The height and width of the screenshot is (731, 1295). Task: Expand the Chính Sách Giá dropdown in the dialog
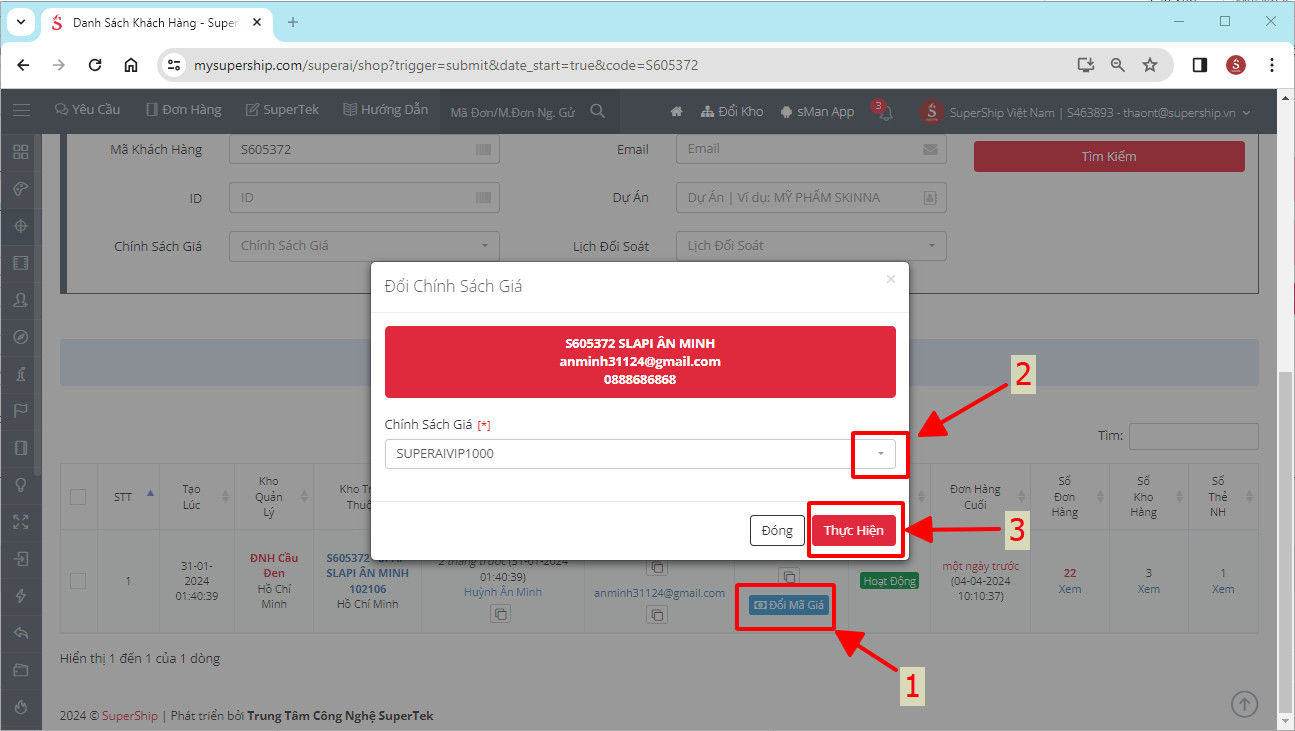pos(880,454)
